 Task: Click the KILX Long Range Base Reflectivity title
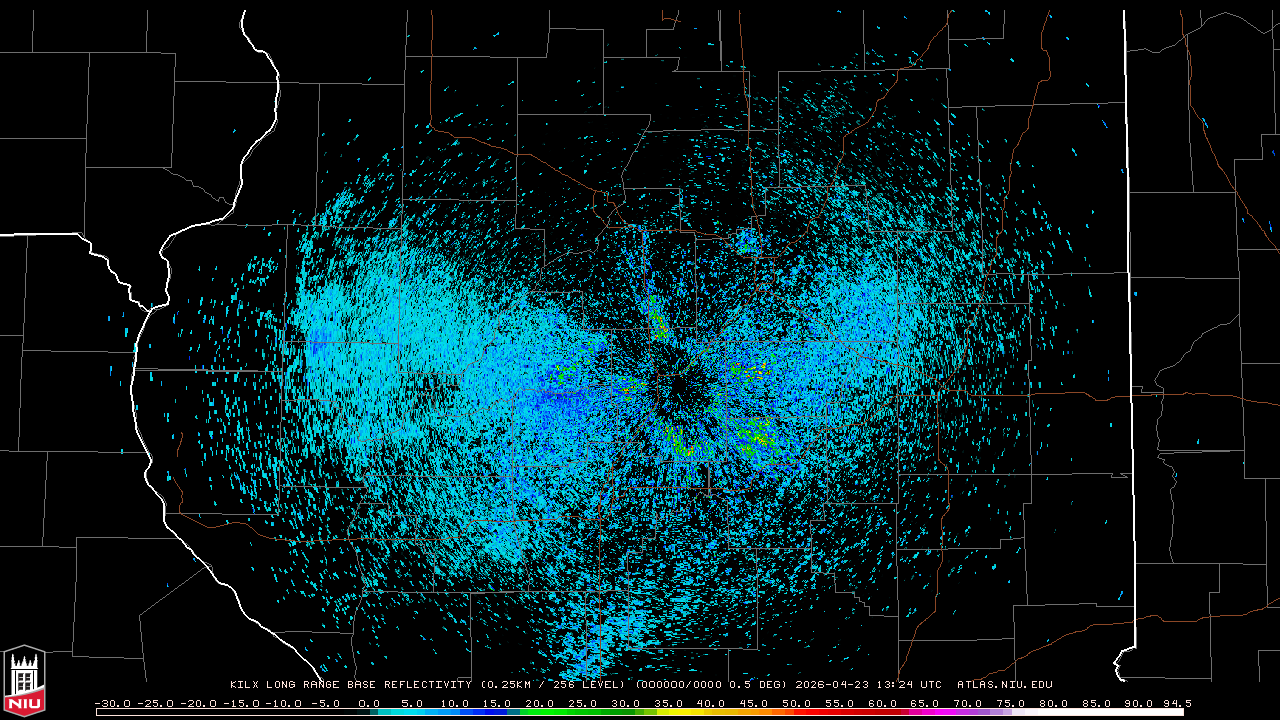(350, 685)
